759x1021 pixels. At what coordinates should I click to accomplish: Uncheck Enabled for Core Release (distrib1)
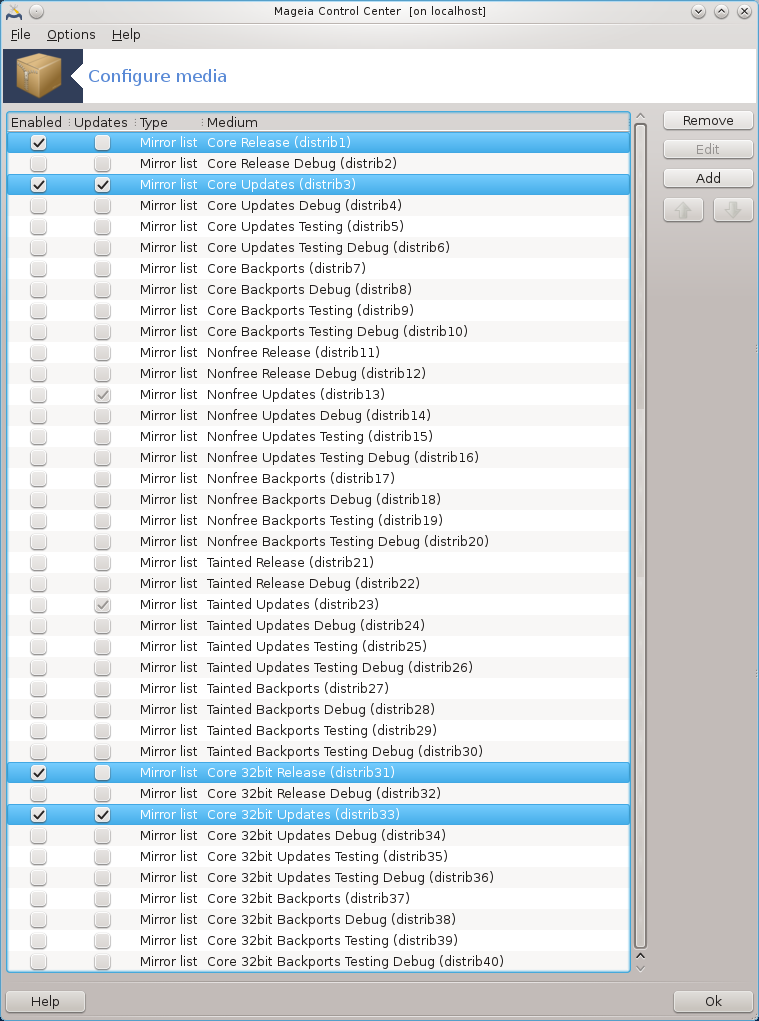(38, 143)
